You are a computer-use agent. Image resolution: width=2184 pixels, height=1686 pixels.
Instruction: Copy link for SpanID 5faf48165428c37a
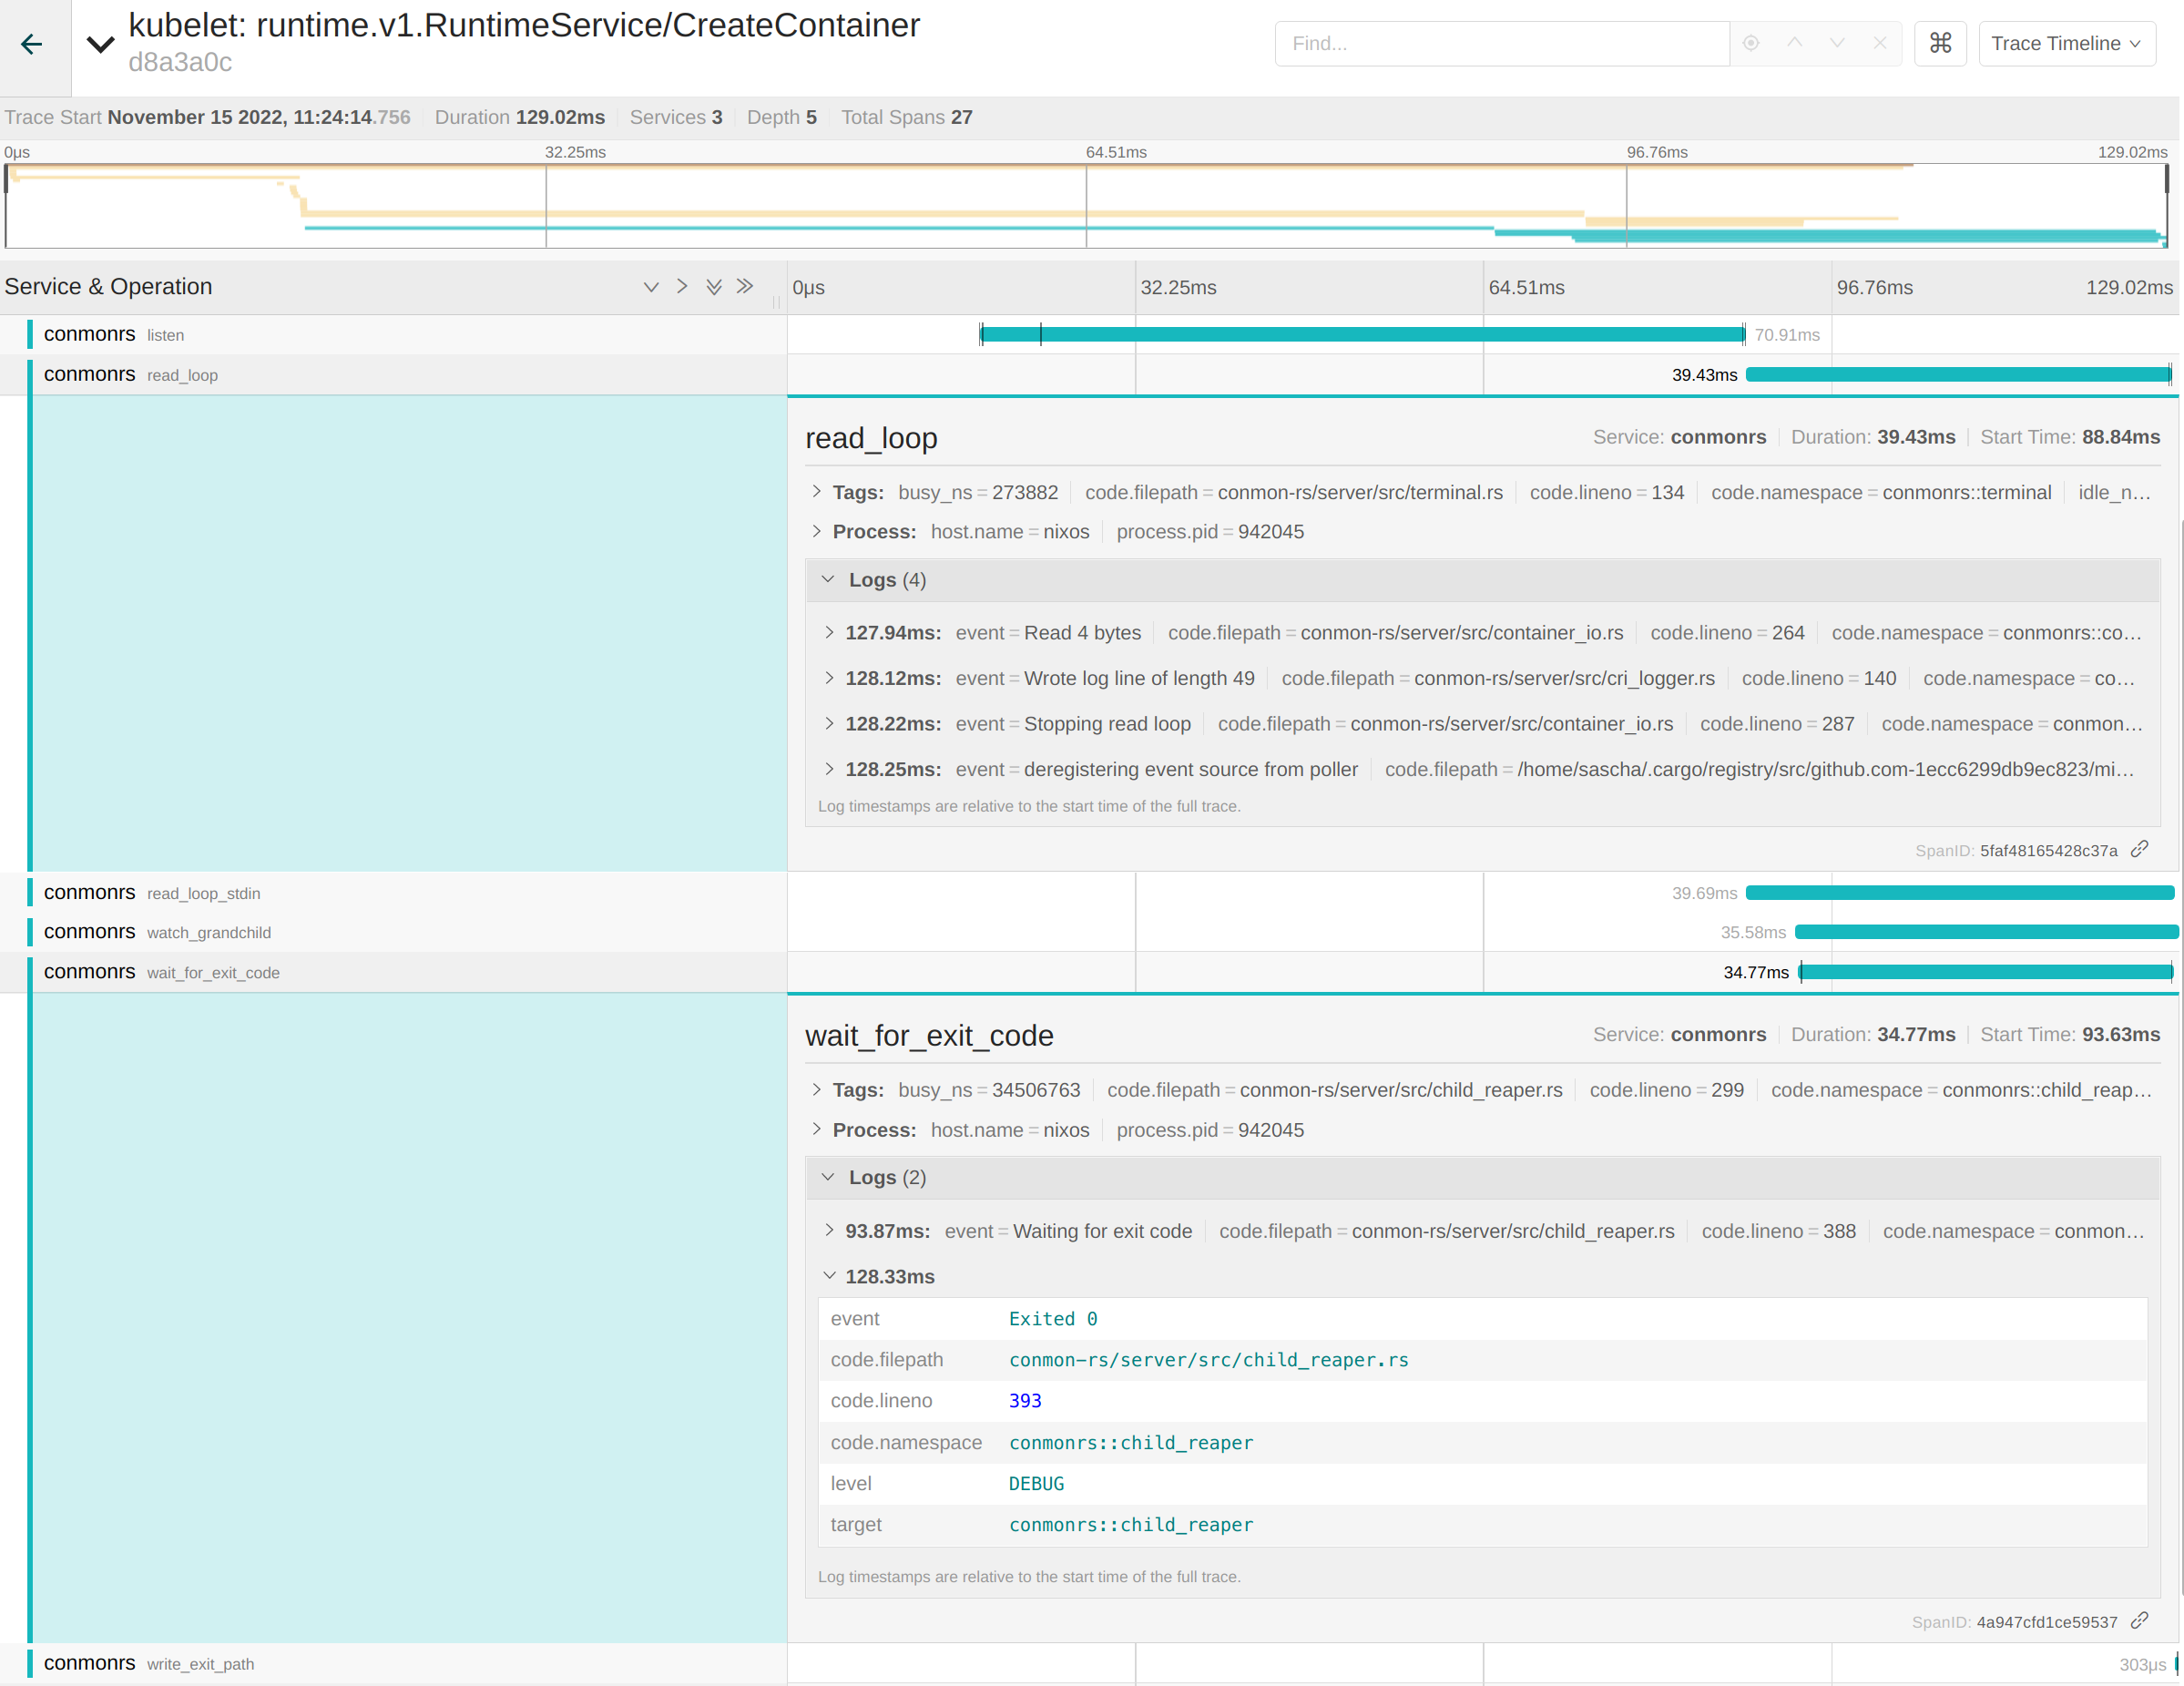[2140, 850]
